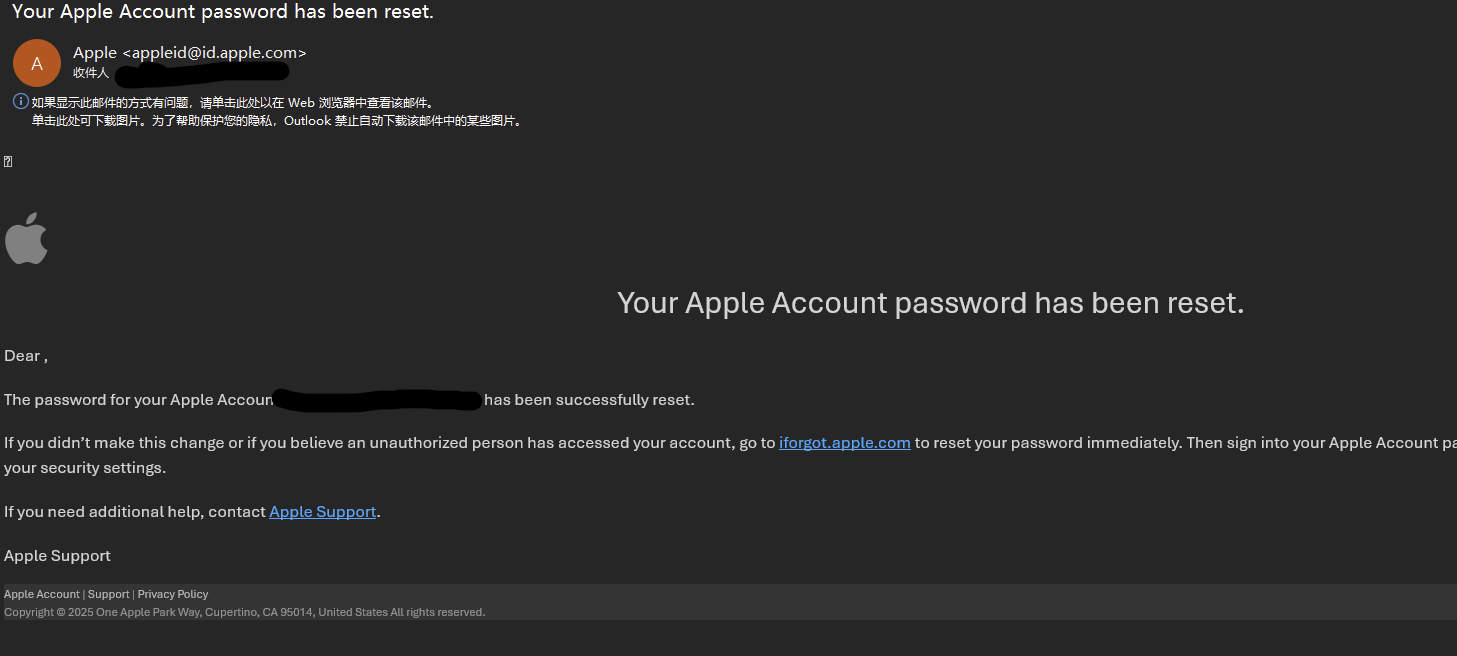Click the large centered password reset heading
The image size is (1457, 656).
coord(931,303)
